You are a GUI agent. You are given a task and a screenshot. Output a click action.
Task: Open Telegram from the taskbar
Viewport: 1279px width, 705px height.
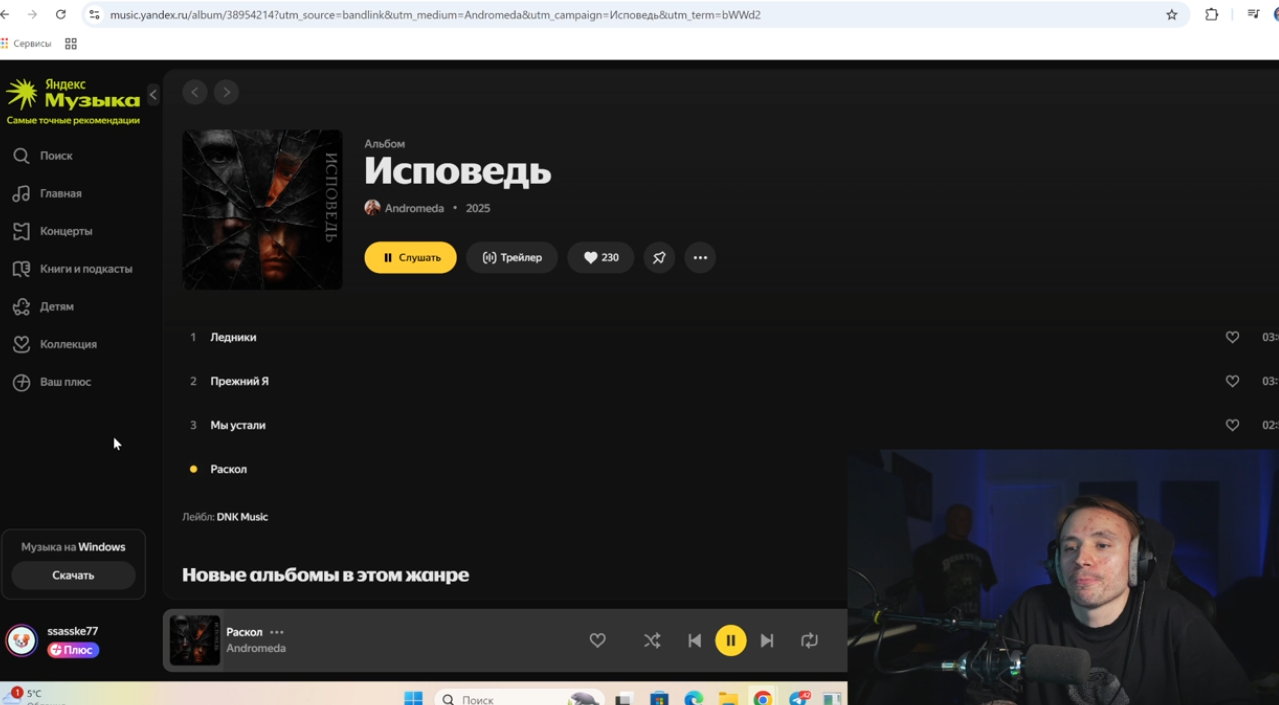click(798, 698)
